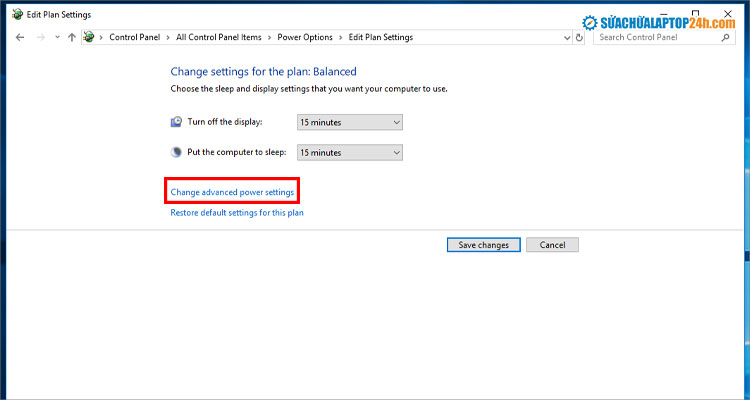Open Change advanced power settings link

pos(232,191)
